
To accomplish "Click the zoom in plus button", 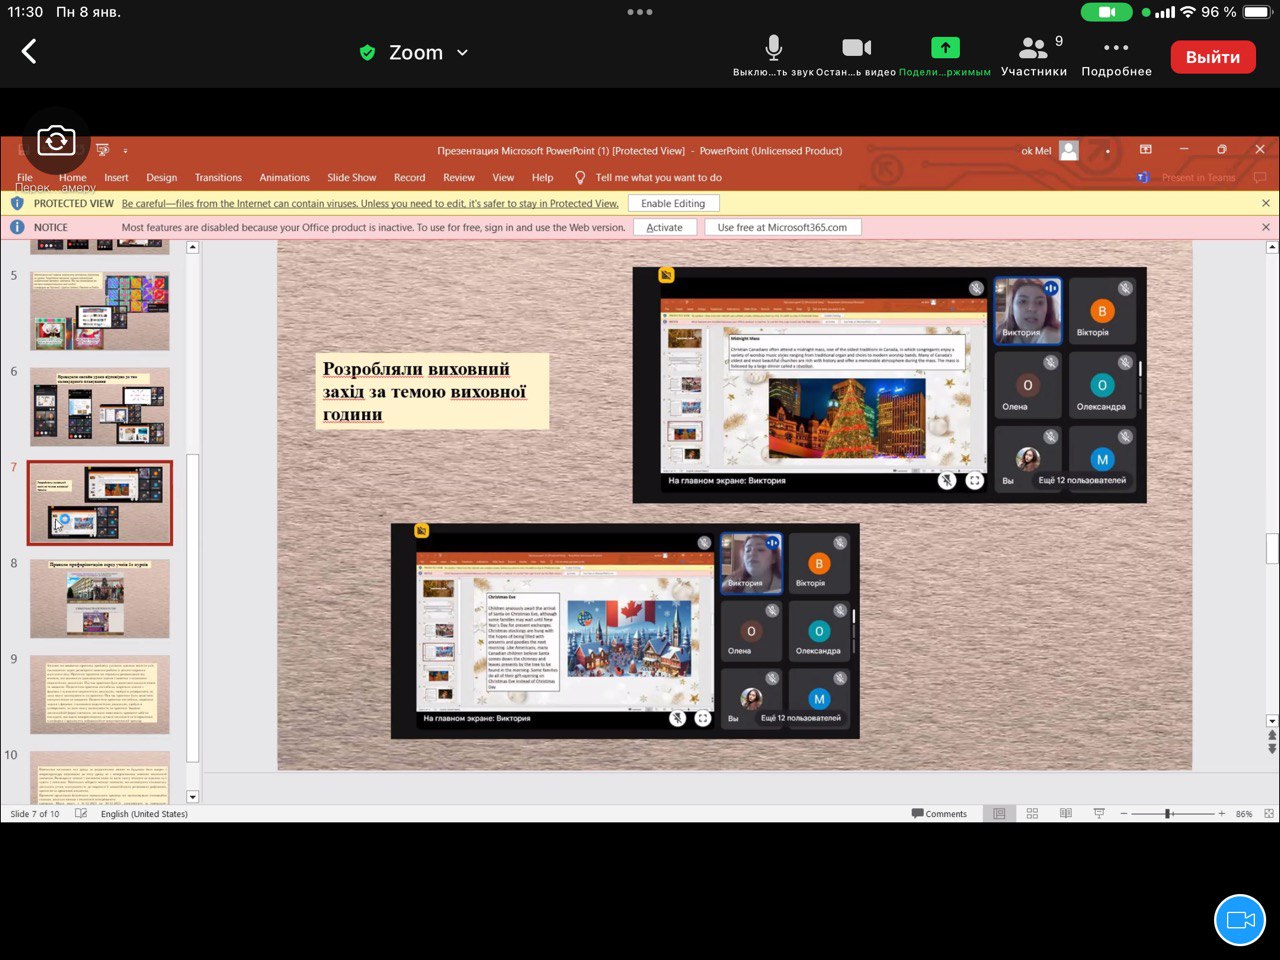I will pyautogui.click(x=1221, y=814).
